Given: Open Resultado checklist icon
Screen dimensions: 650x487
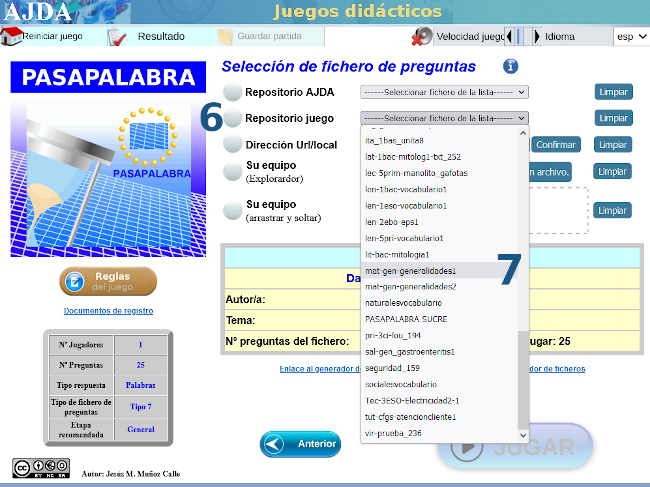Looking at the screenshot, I should 118,36.
